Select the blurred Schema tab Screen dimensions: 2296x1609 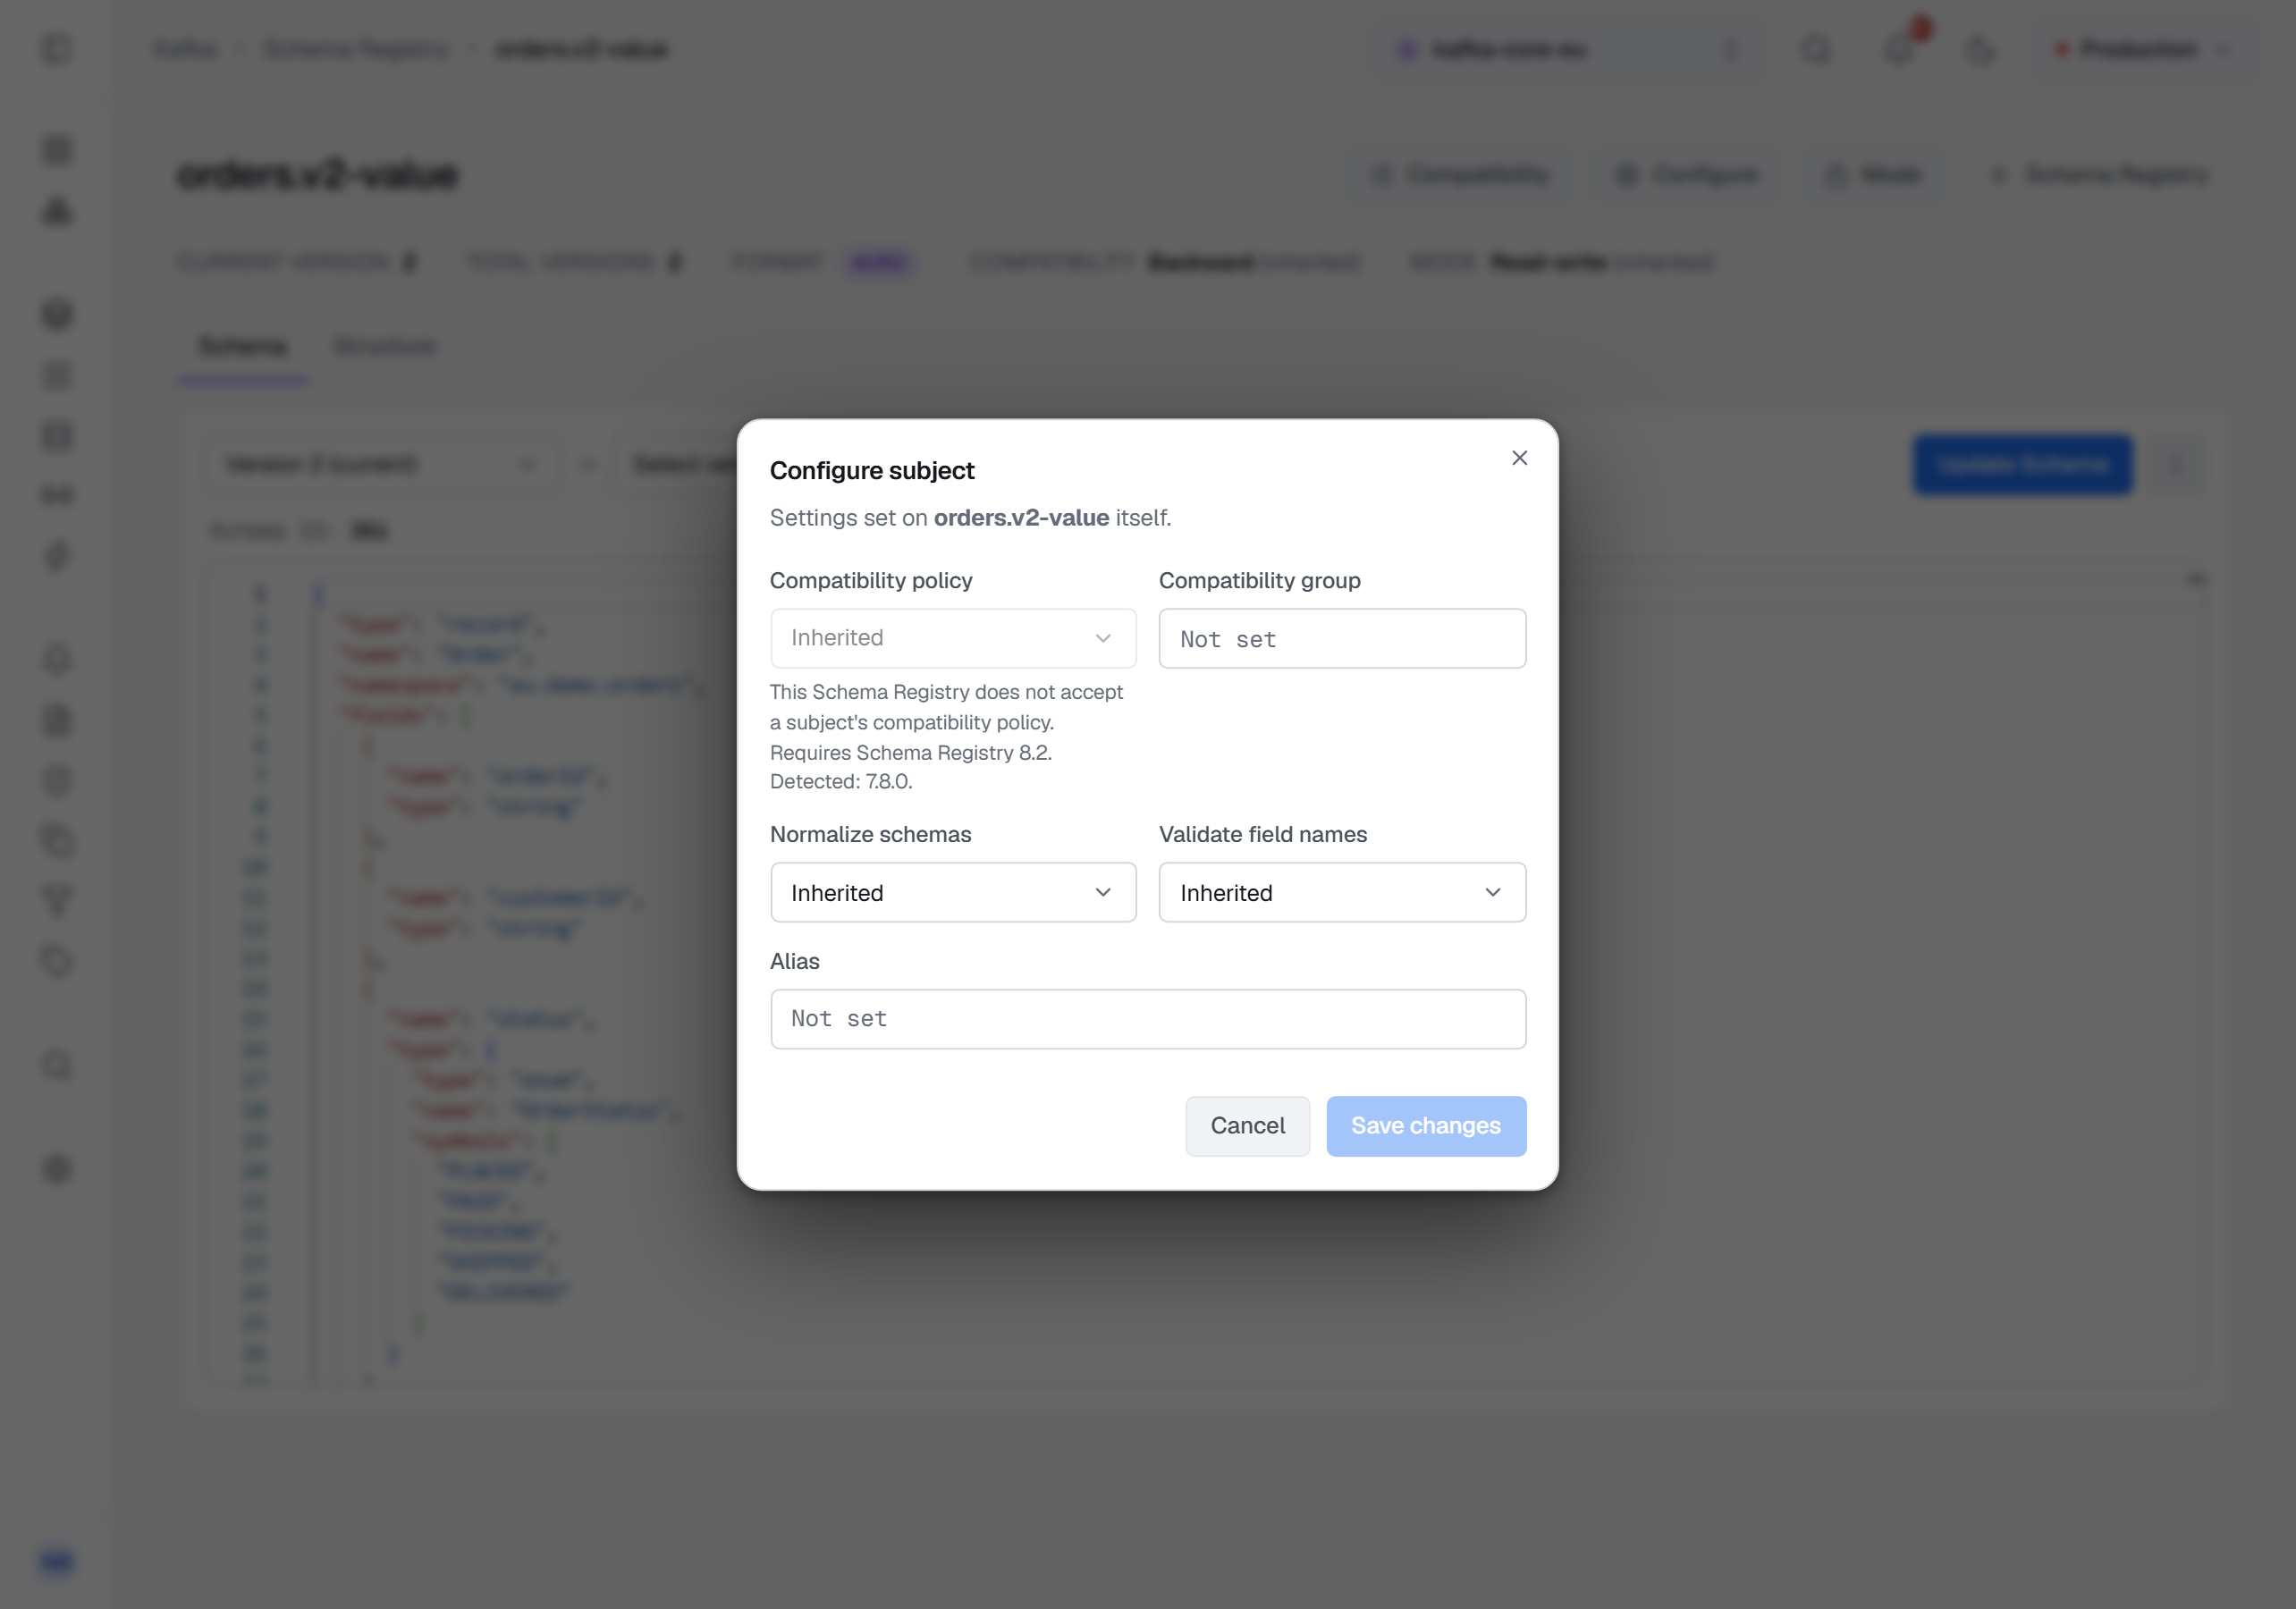[243, 346]
